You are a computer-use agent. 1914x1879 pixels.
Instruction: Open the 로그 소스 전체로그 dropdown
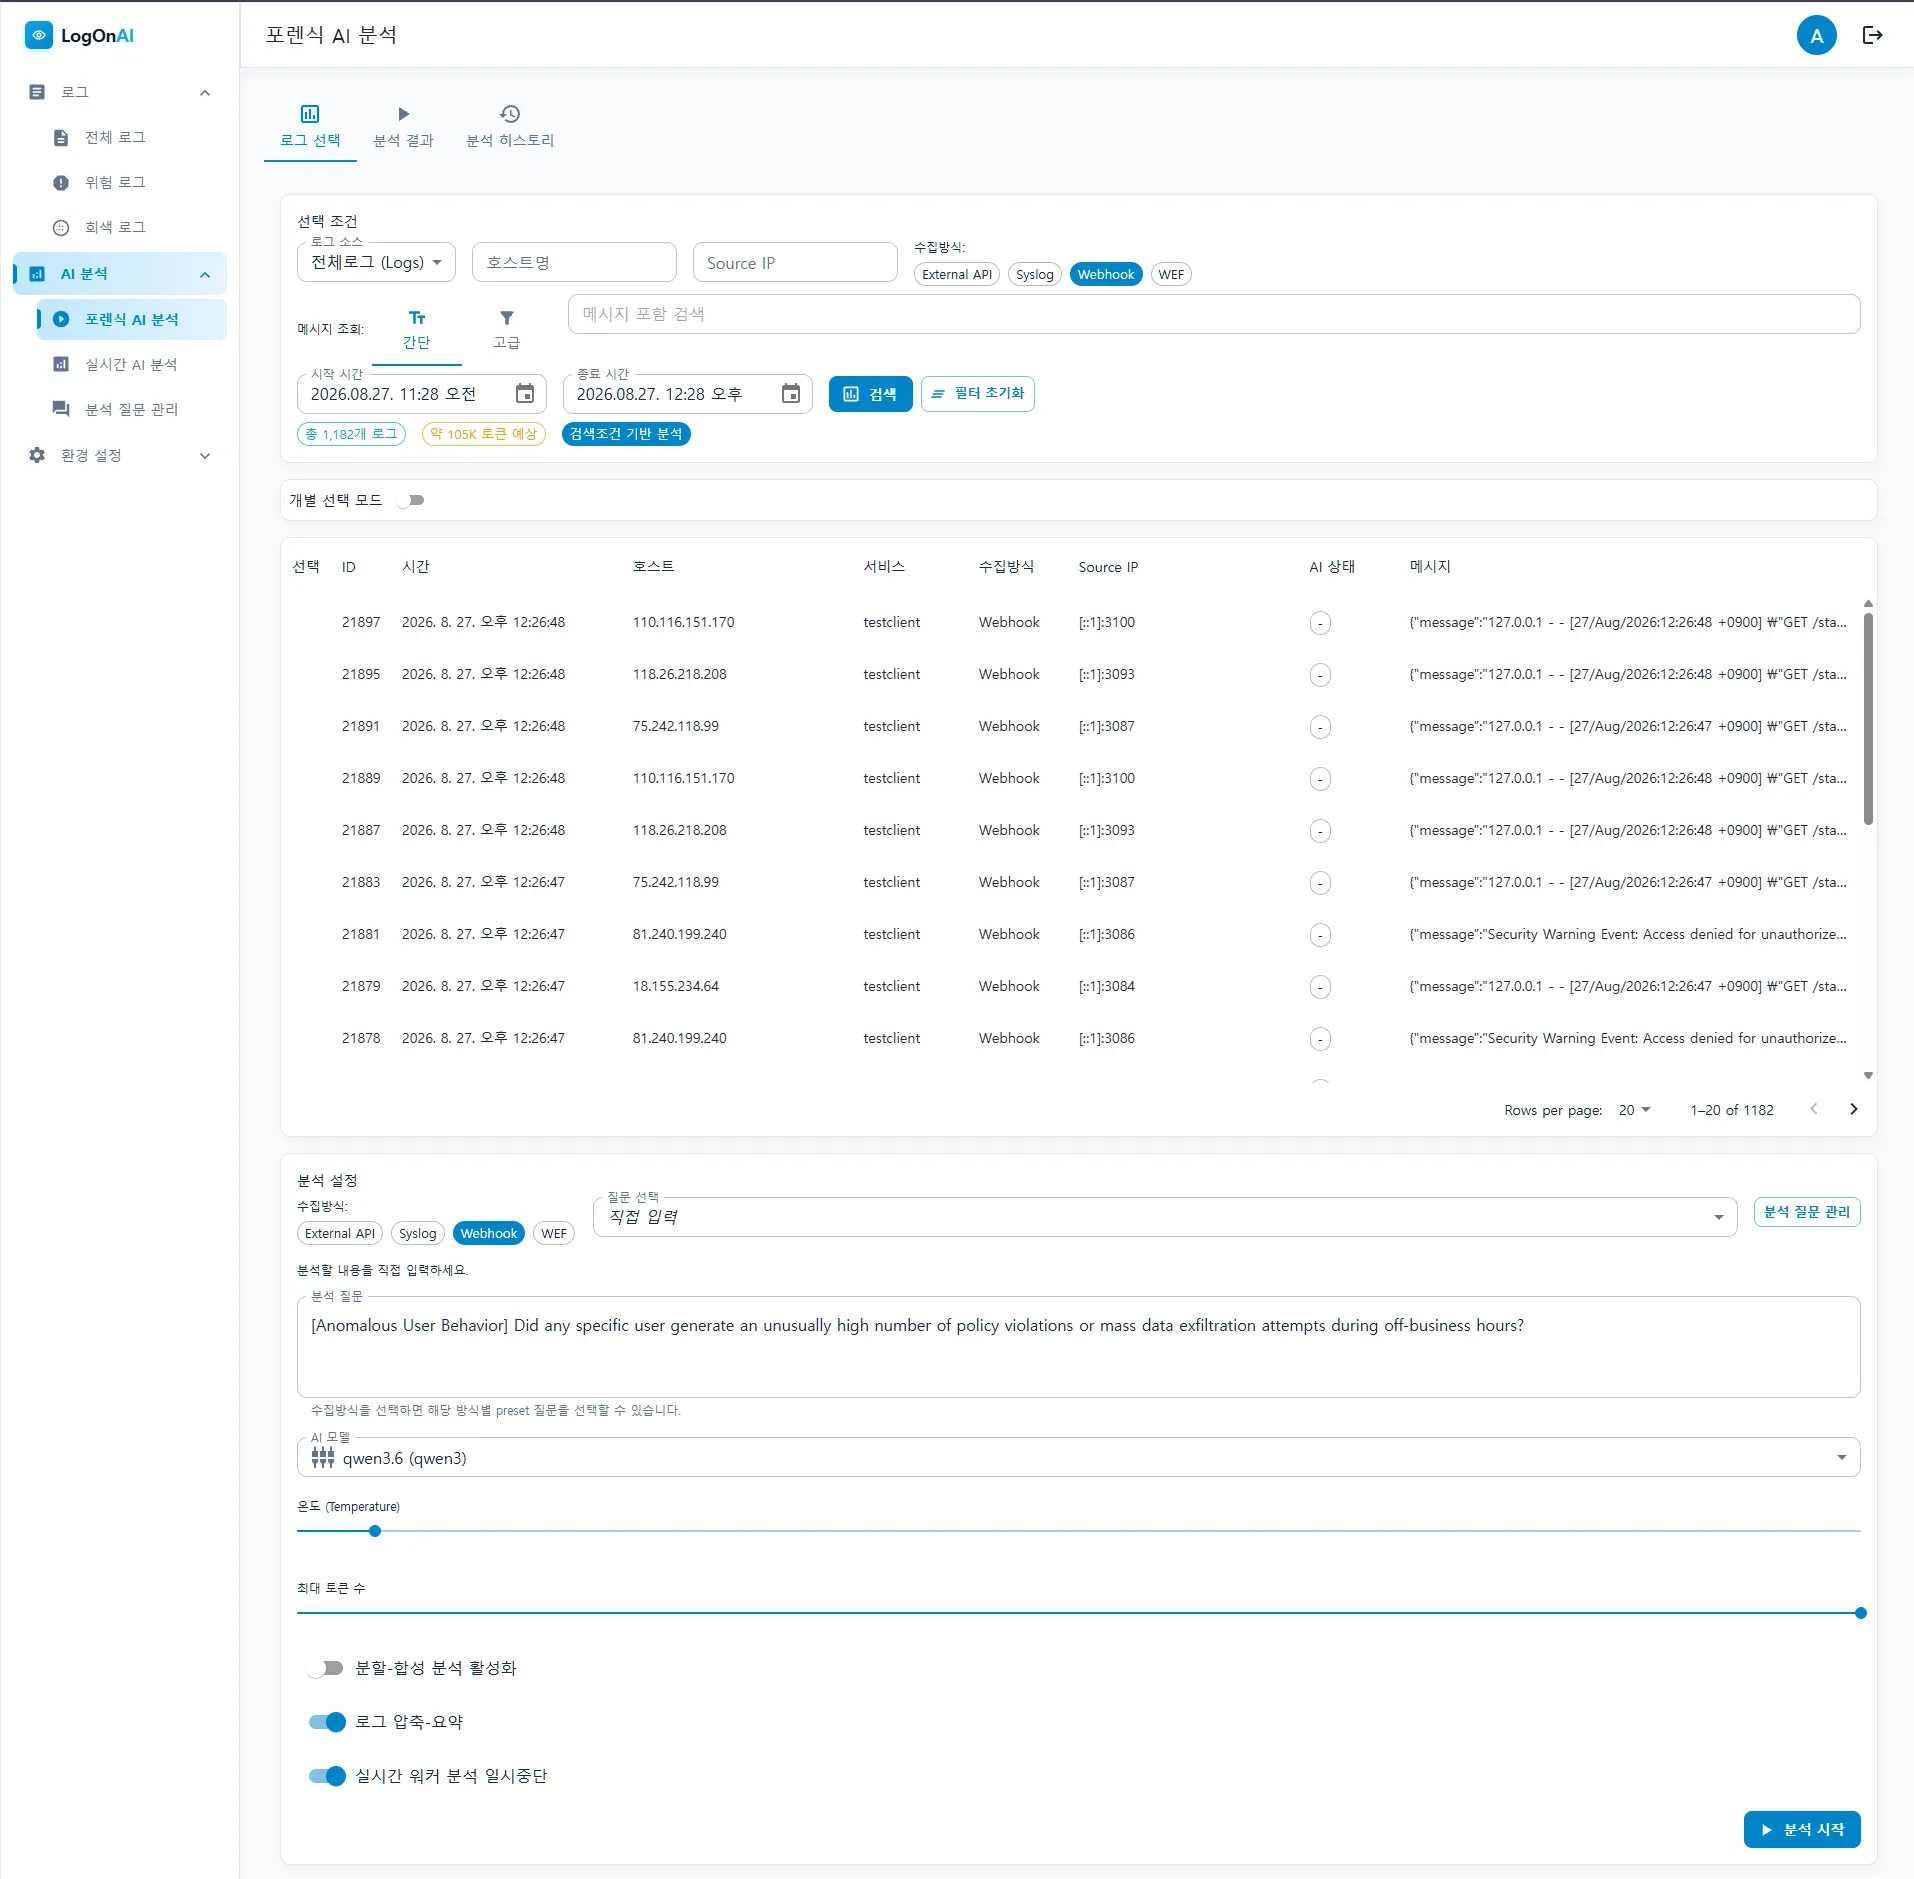(376, 263)
